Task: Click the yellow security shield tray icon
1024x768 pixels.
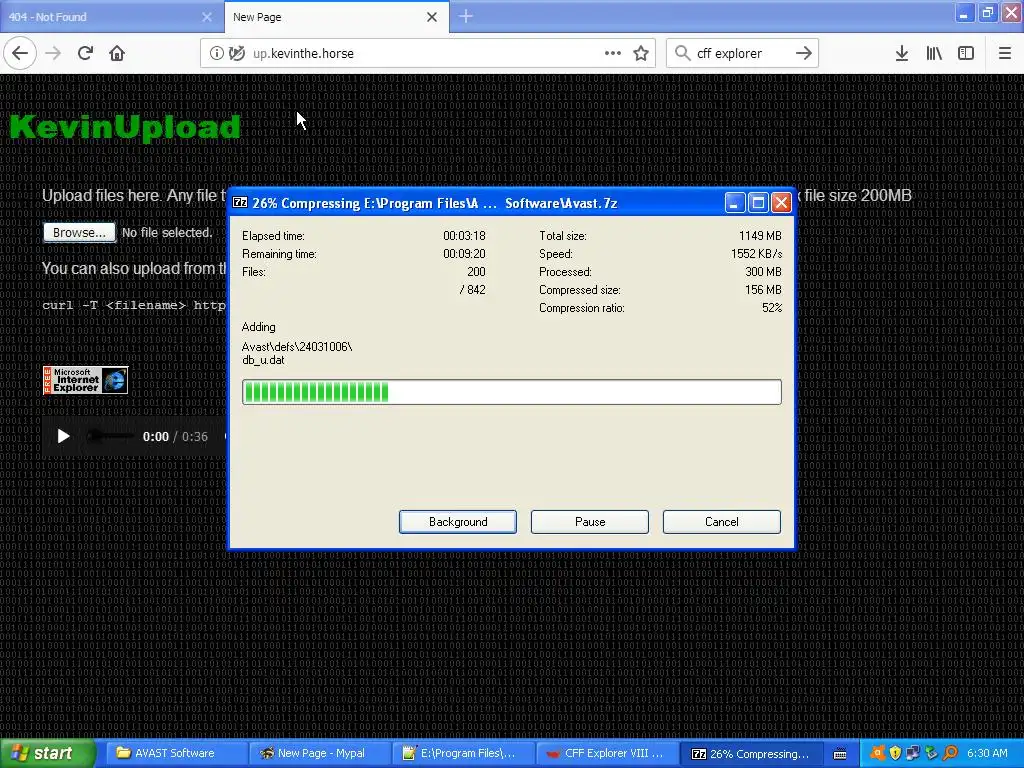Action: (895, 753)
